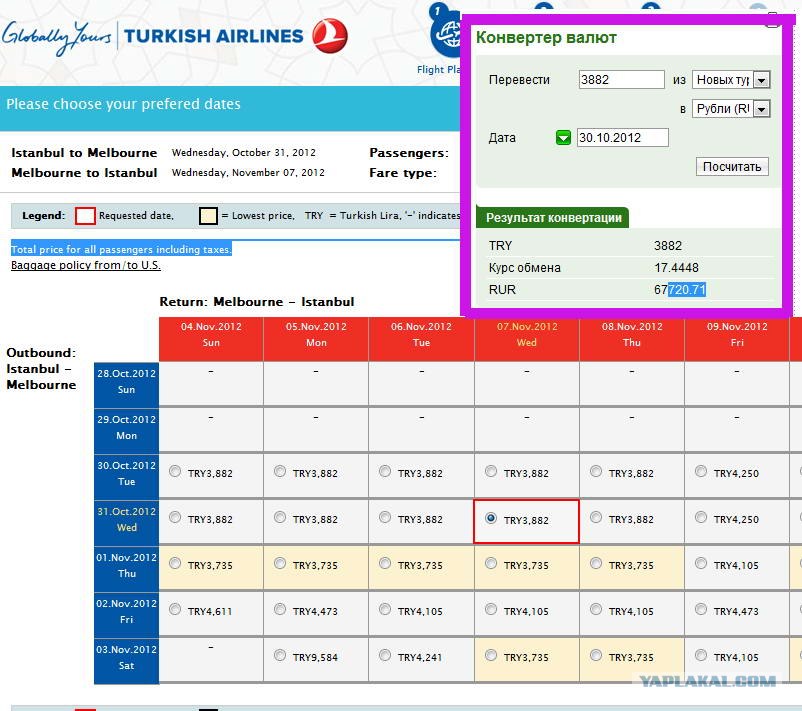Click the 08.Nov.2012 Thu column header

coord(632,339)
